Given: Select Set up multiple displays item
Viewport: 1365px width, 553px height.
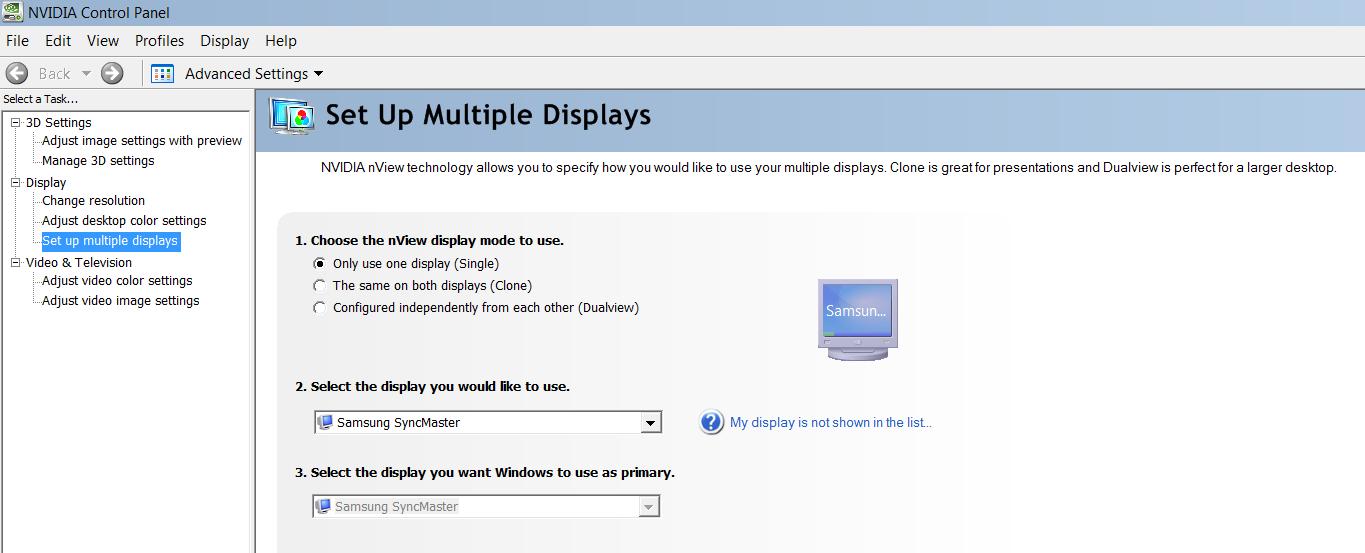Looking at the screenshot, I should tap(110, 241).
